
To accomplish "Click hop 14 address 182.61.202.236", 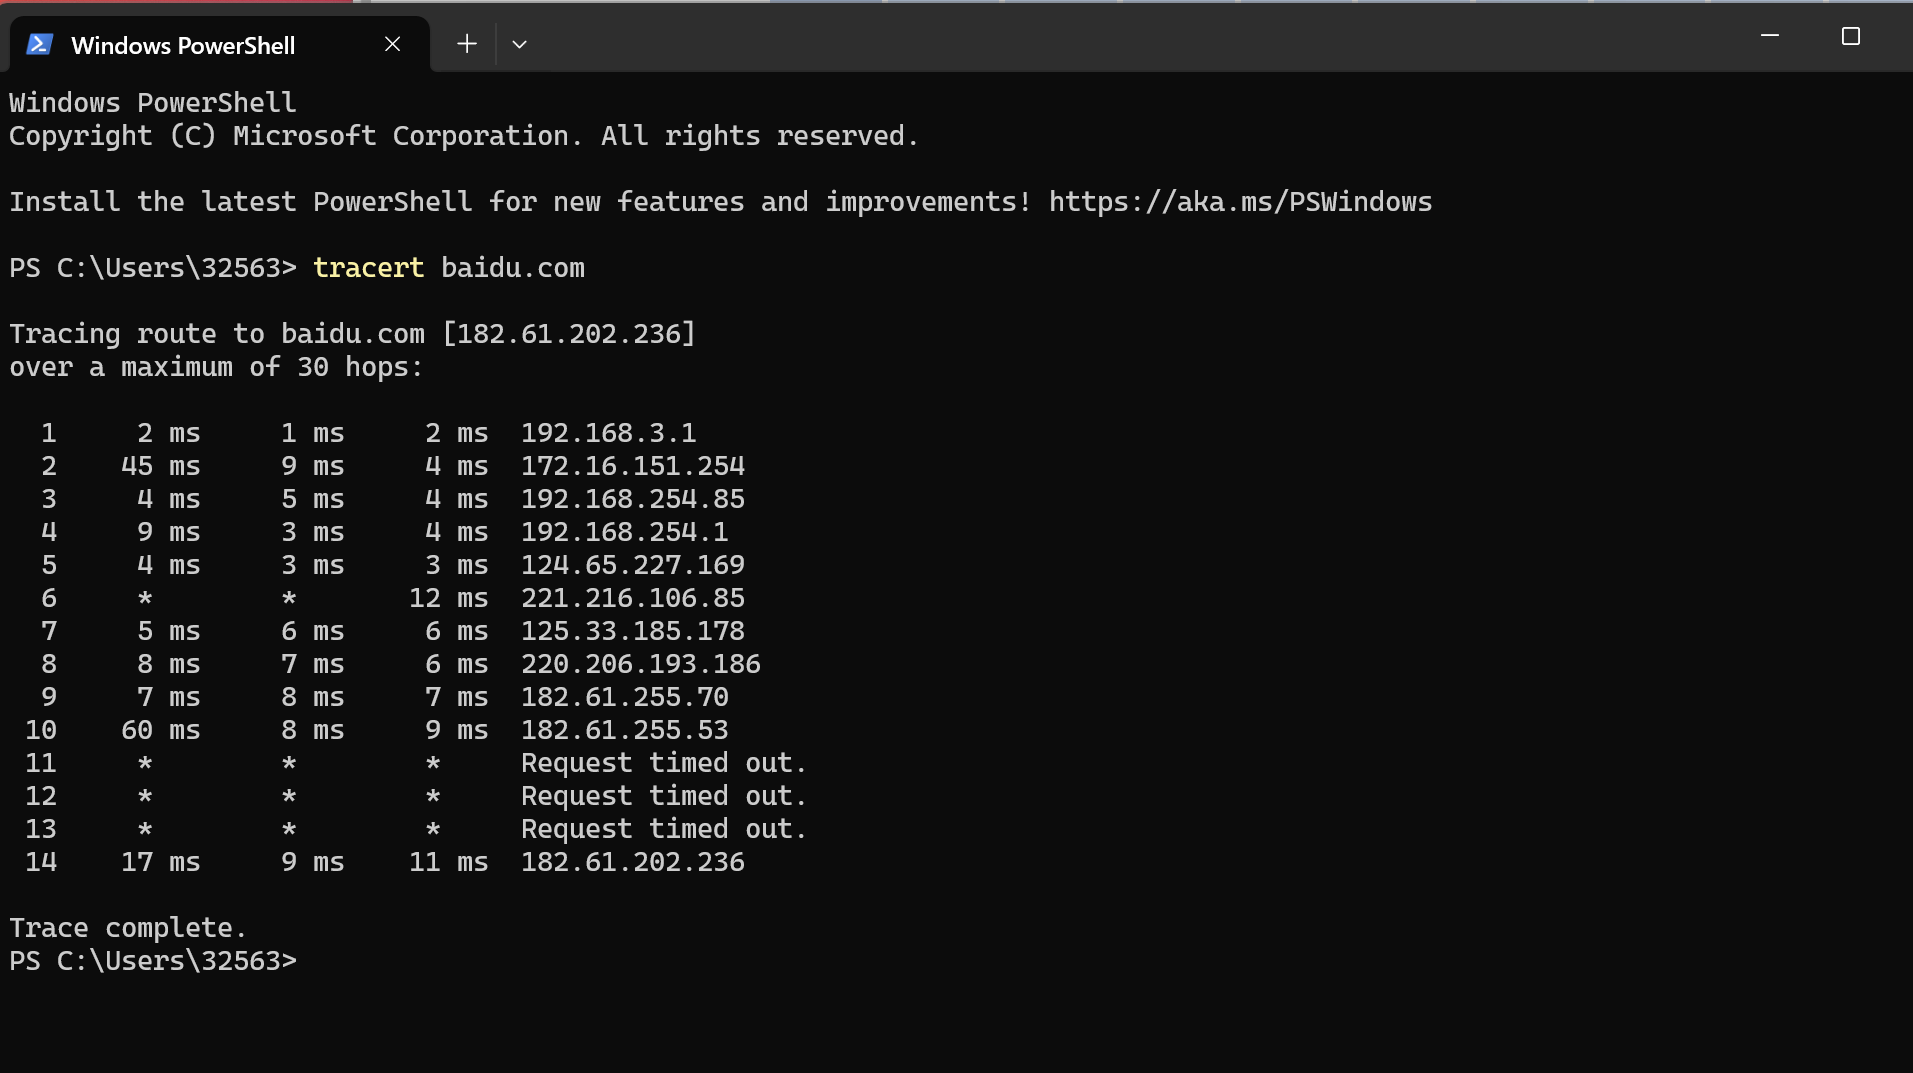I will point(633,862).
